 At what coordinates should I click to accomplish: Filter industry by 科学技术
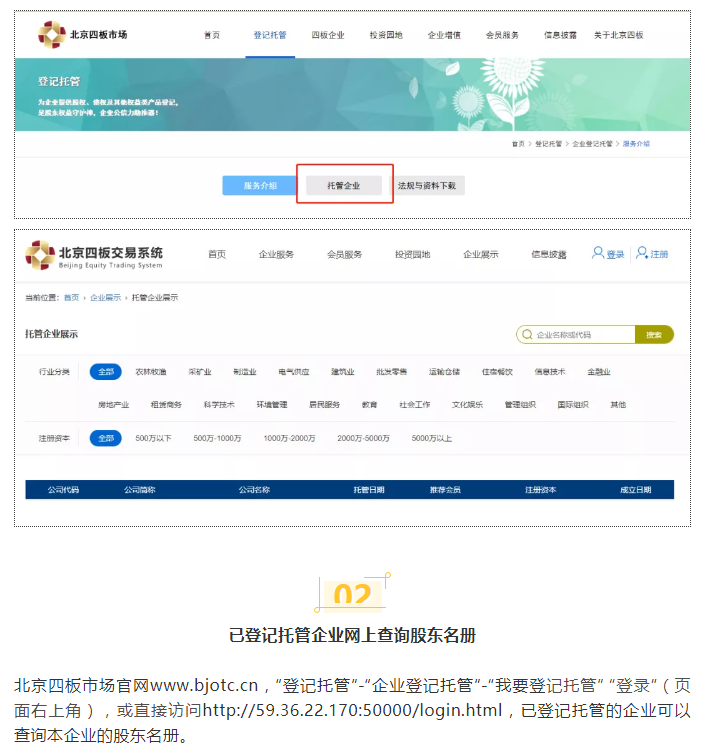pyautogui.click(x=219, y=405)
